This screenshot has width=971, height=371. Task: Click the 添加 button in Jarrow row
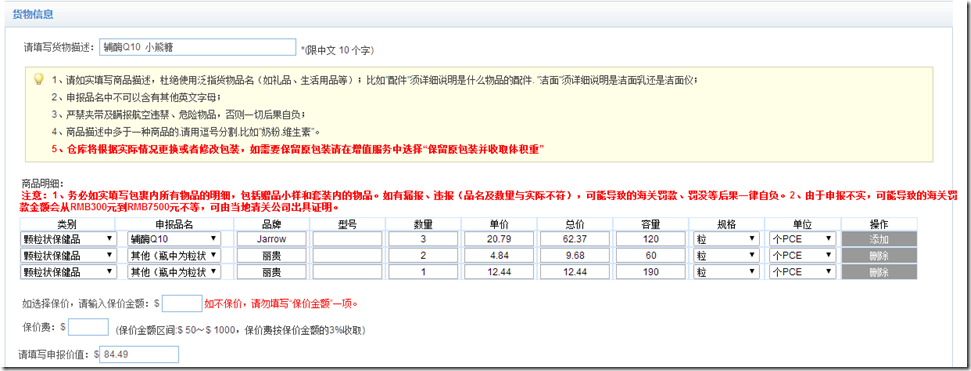coord(879,238)
